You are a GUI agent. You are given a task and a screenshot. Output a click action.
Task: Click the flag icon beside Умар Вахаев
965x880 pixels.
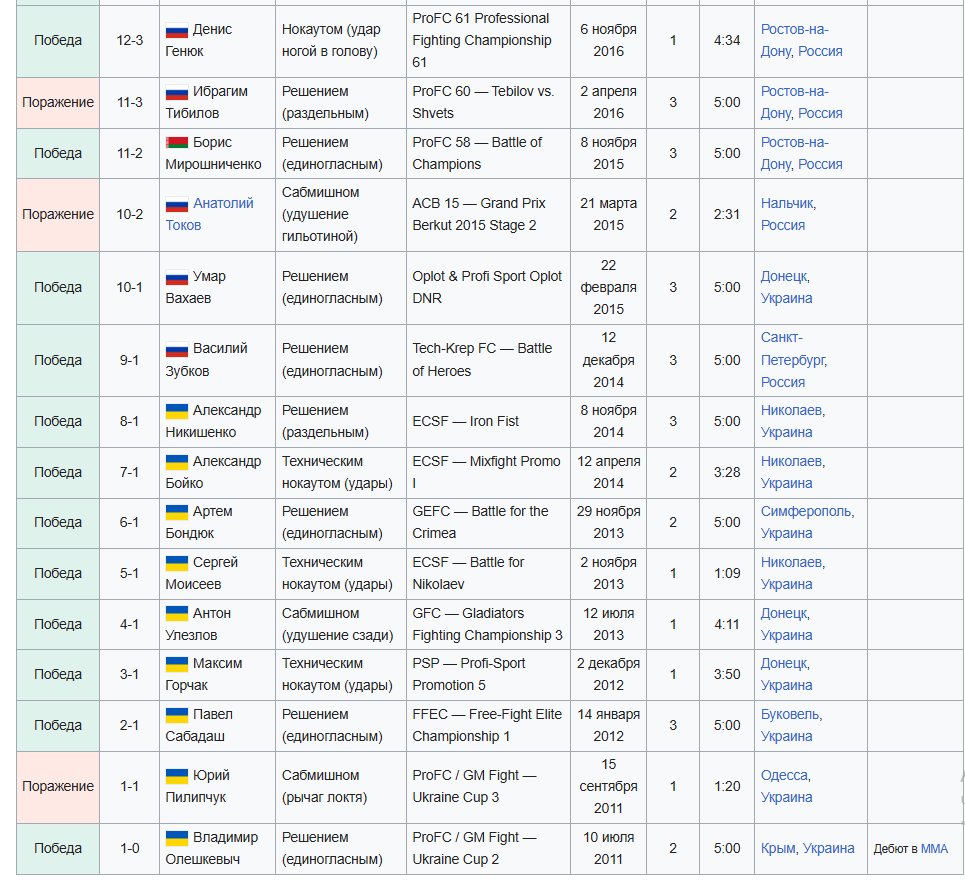(177, 277)
